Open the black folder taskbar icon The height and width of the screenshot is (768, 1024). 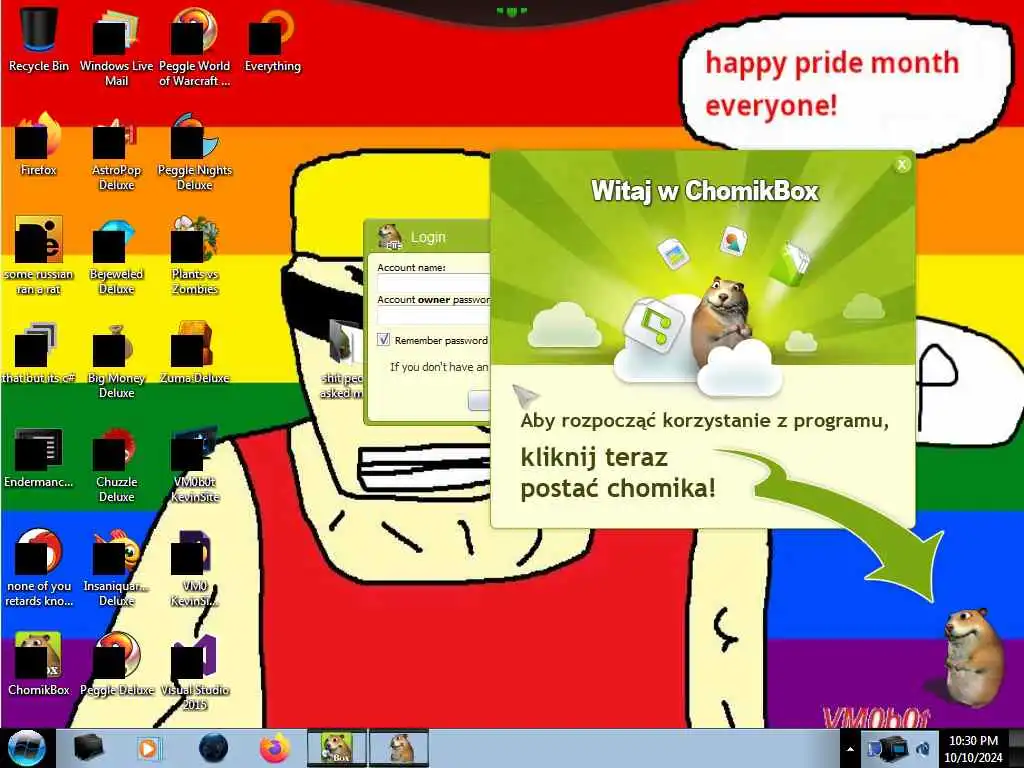point(88,748)
